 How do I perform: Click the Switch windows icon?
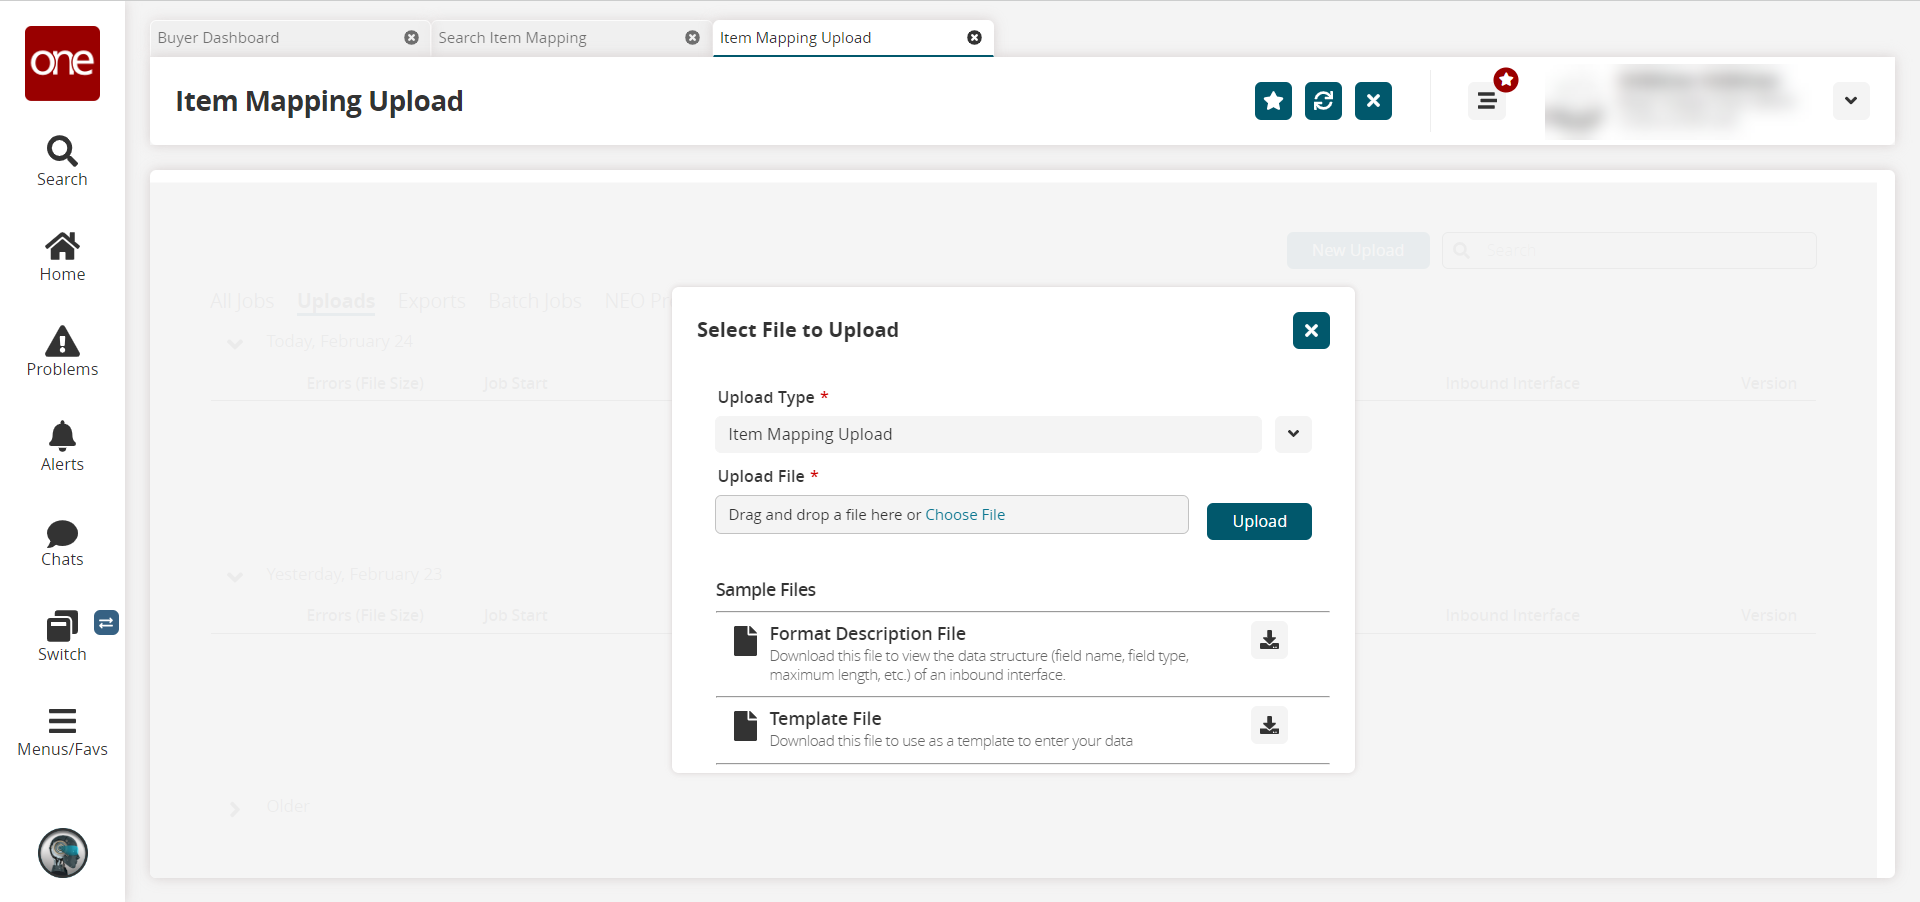(x=62, y=627)
